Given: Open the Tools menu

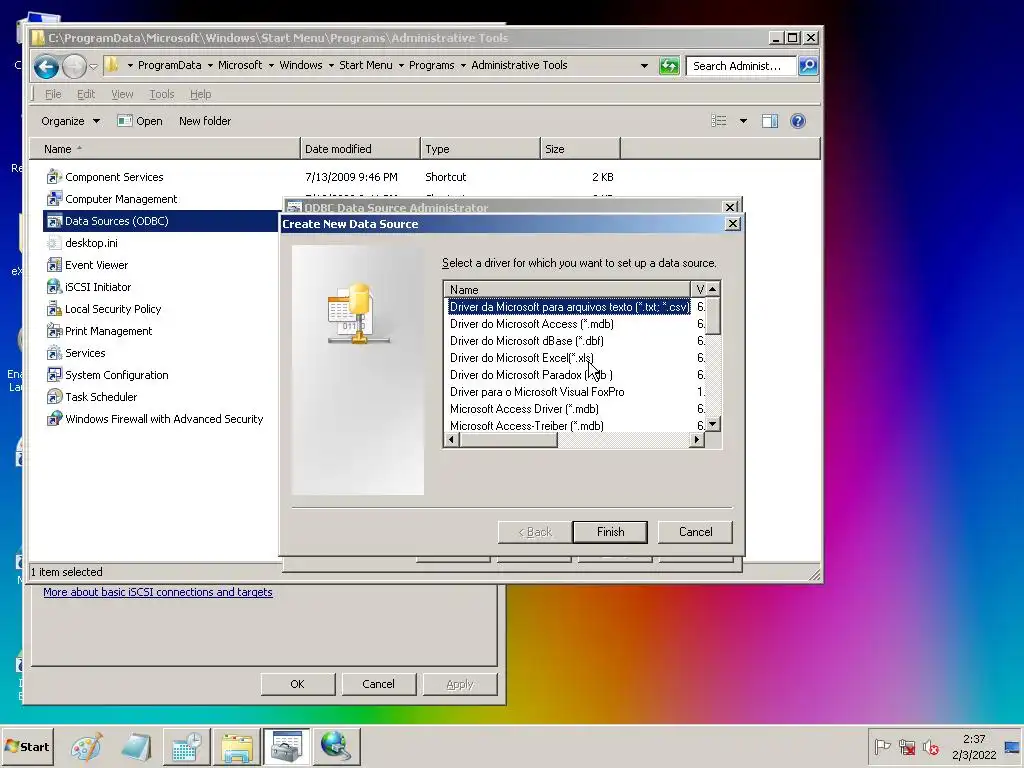Looking at the screenshot, I should (161, 94).
